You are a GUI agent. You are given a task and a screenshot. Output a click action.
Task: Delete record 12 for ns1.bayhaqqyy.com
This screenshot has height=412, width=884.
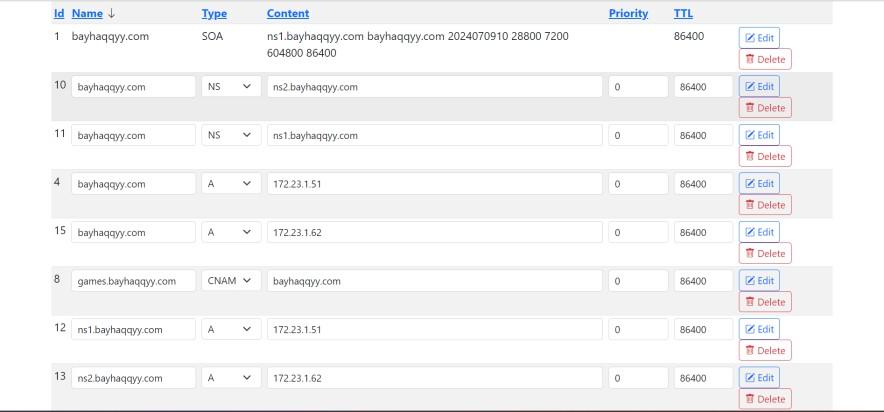coord(765,351)
